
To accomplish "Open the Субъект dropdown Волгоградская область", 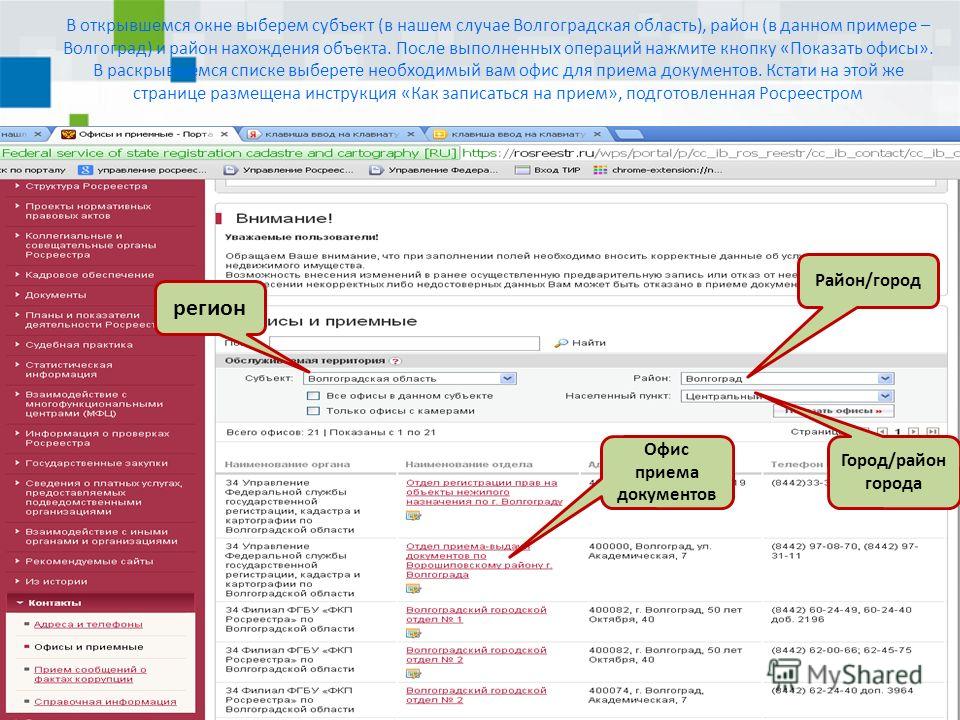I will 410,379.
